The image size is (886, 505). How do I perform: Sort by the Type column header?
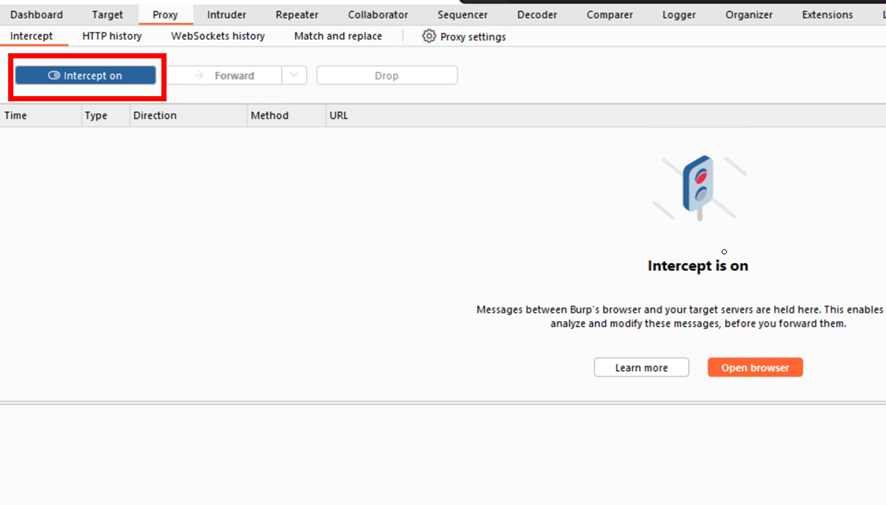[x=106, y=115]
